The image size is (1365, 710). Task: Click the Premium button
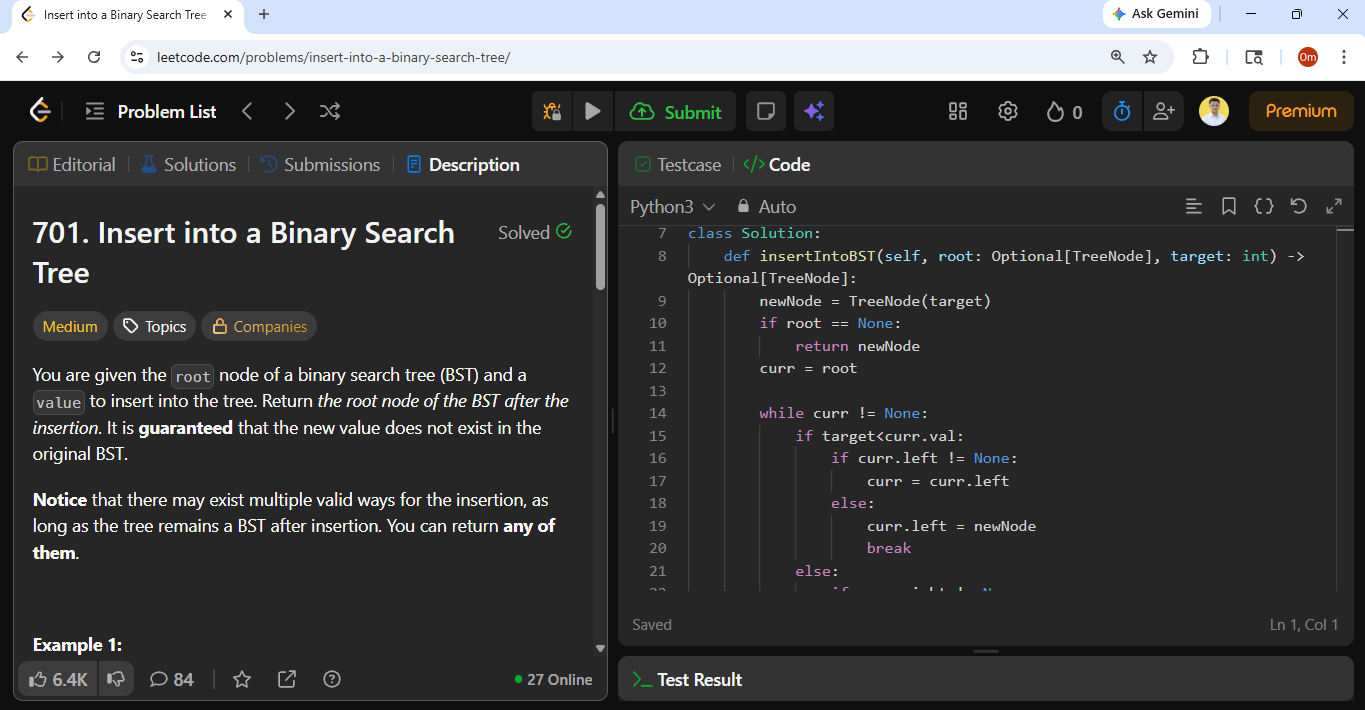(1300, 111)
